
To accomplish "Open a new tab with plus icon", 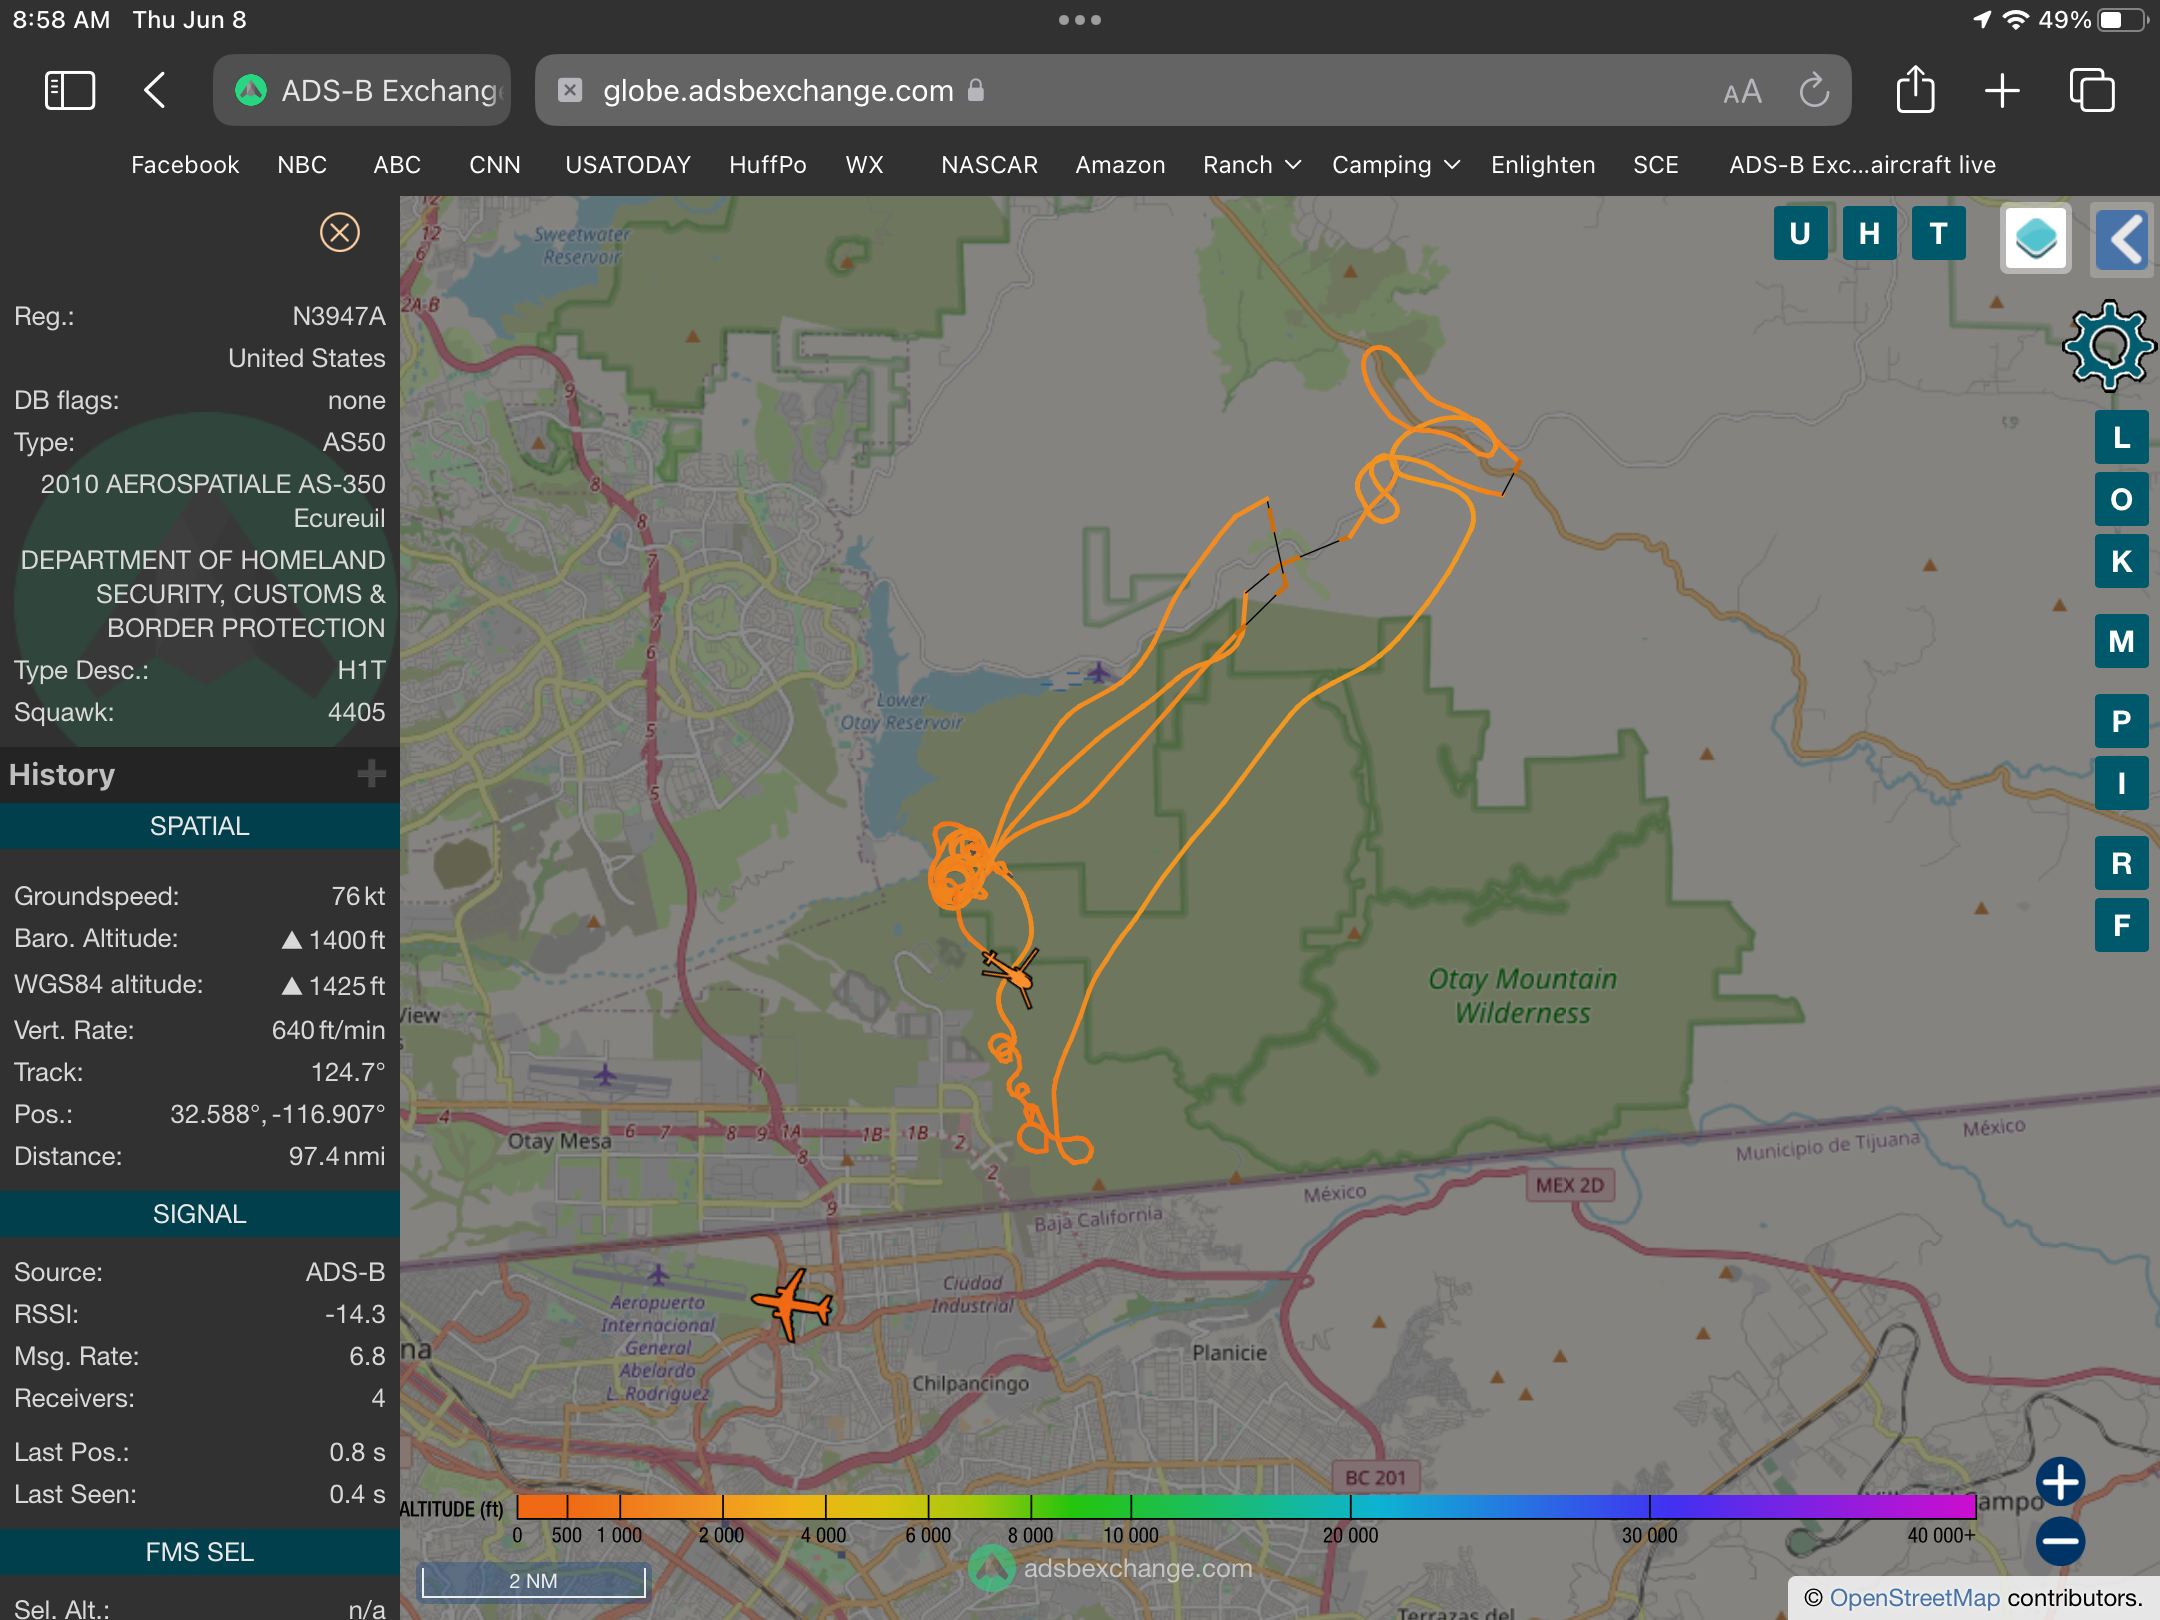I will [x=2002, y=91].
